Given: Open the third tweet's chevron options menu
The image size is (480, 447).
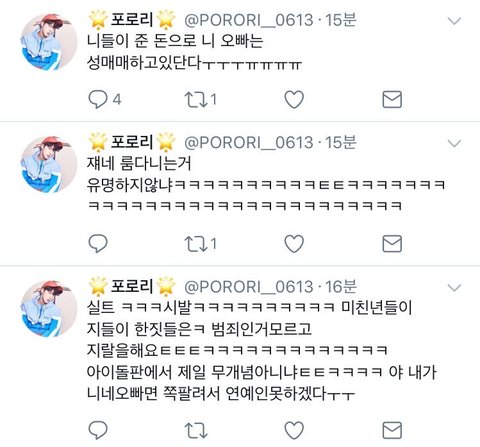Looking at the screenshot, I should [x=454, y=288].
